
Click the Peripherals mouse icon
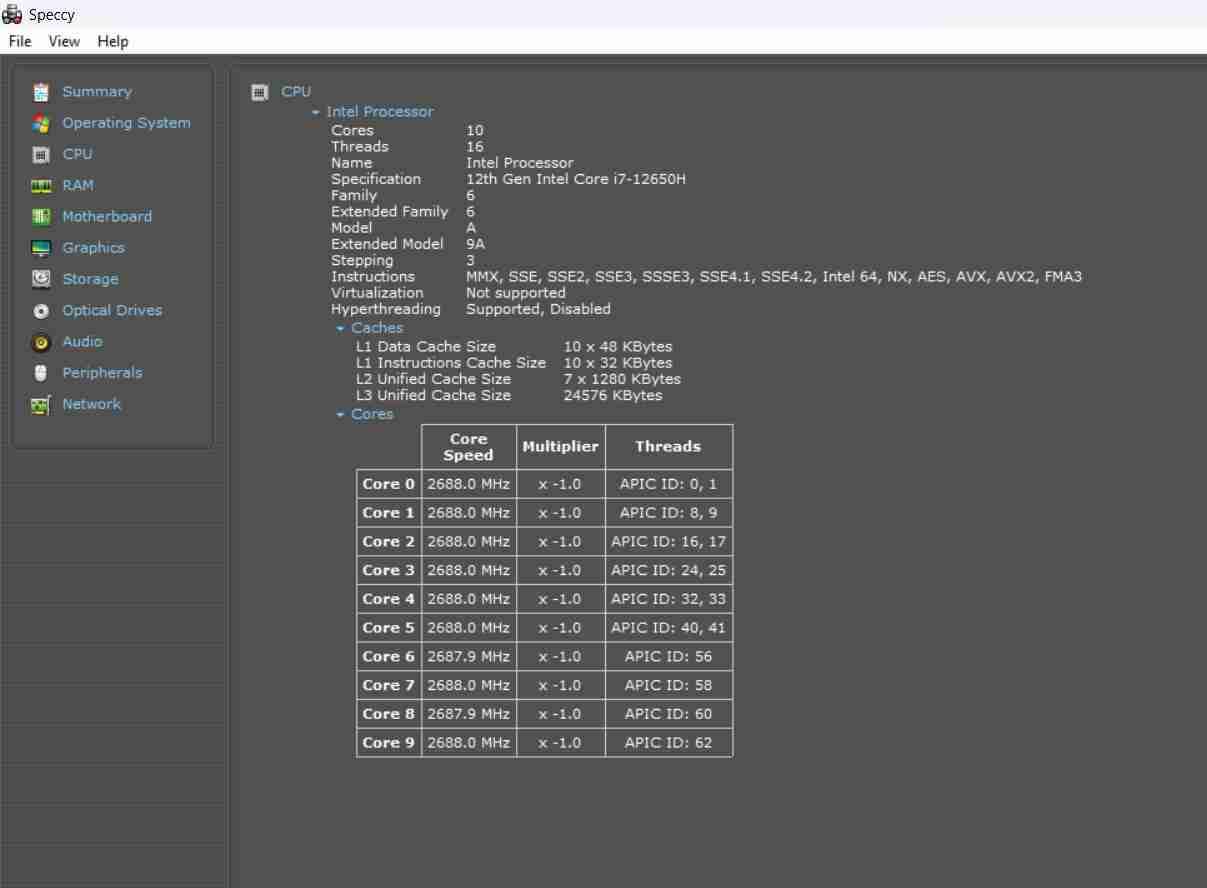point(41,373)
